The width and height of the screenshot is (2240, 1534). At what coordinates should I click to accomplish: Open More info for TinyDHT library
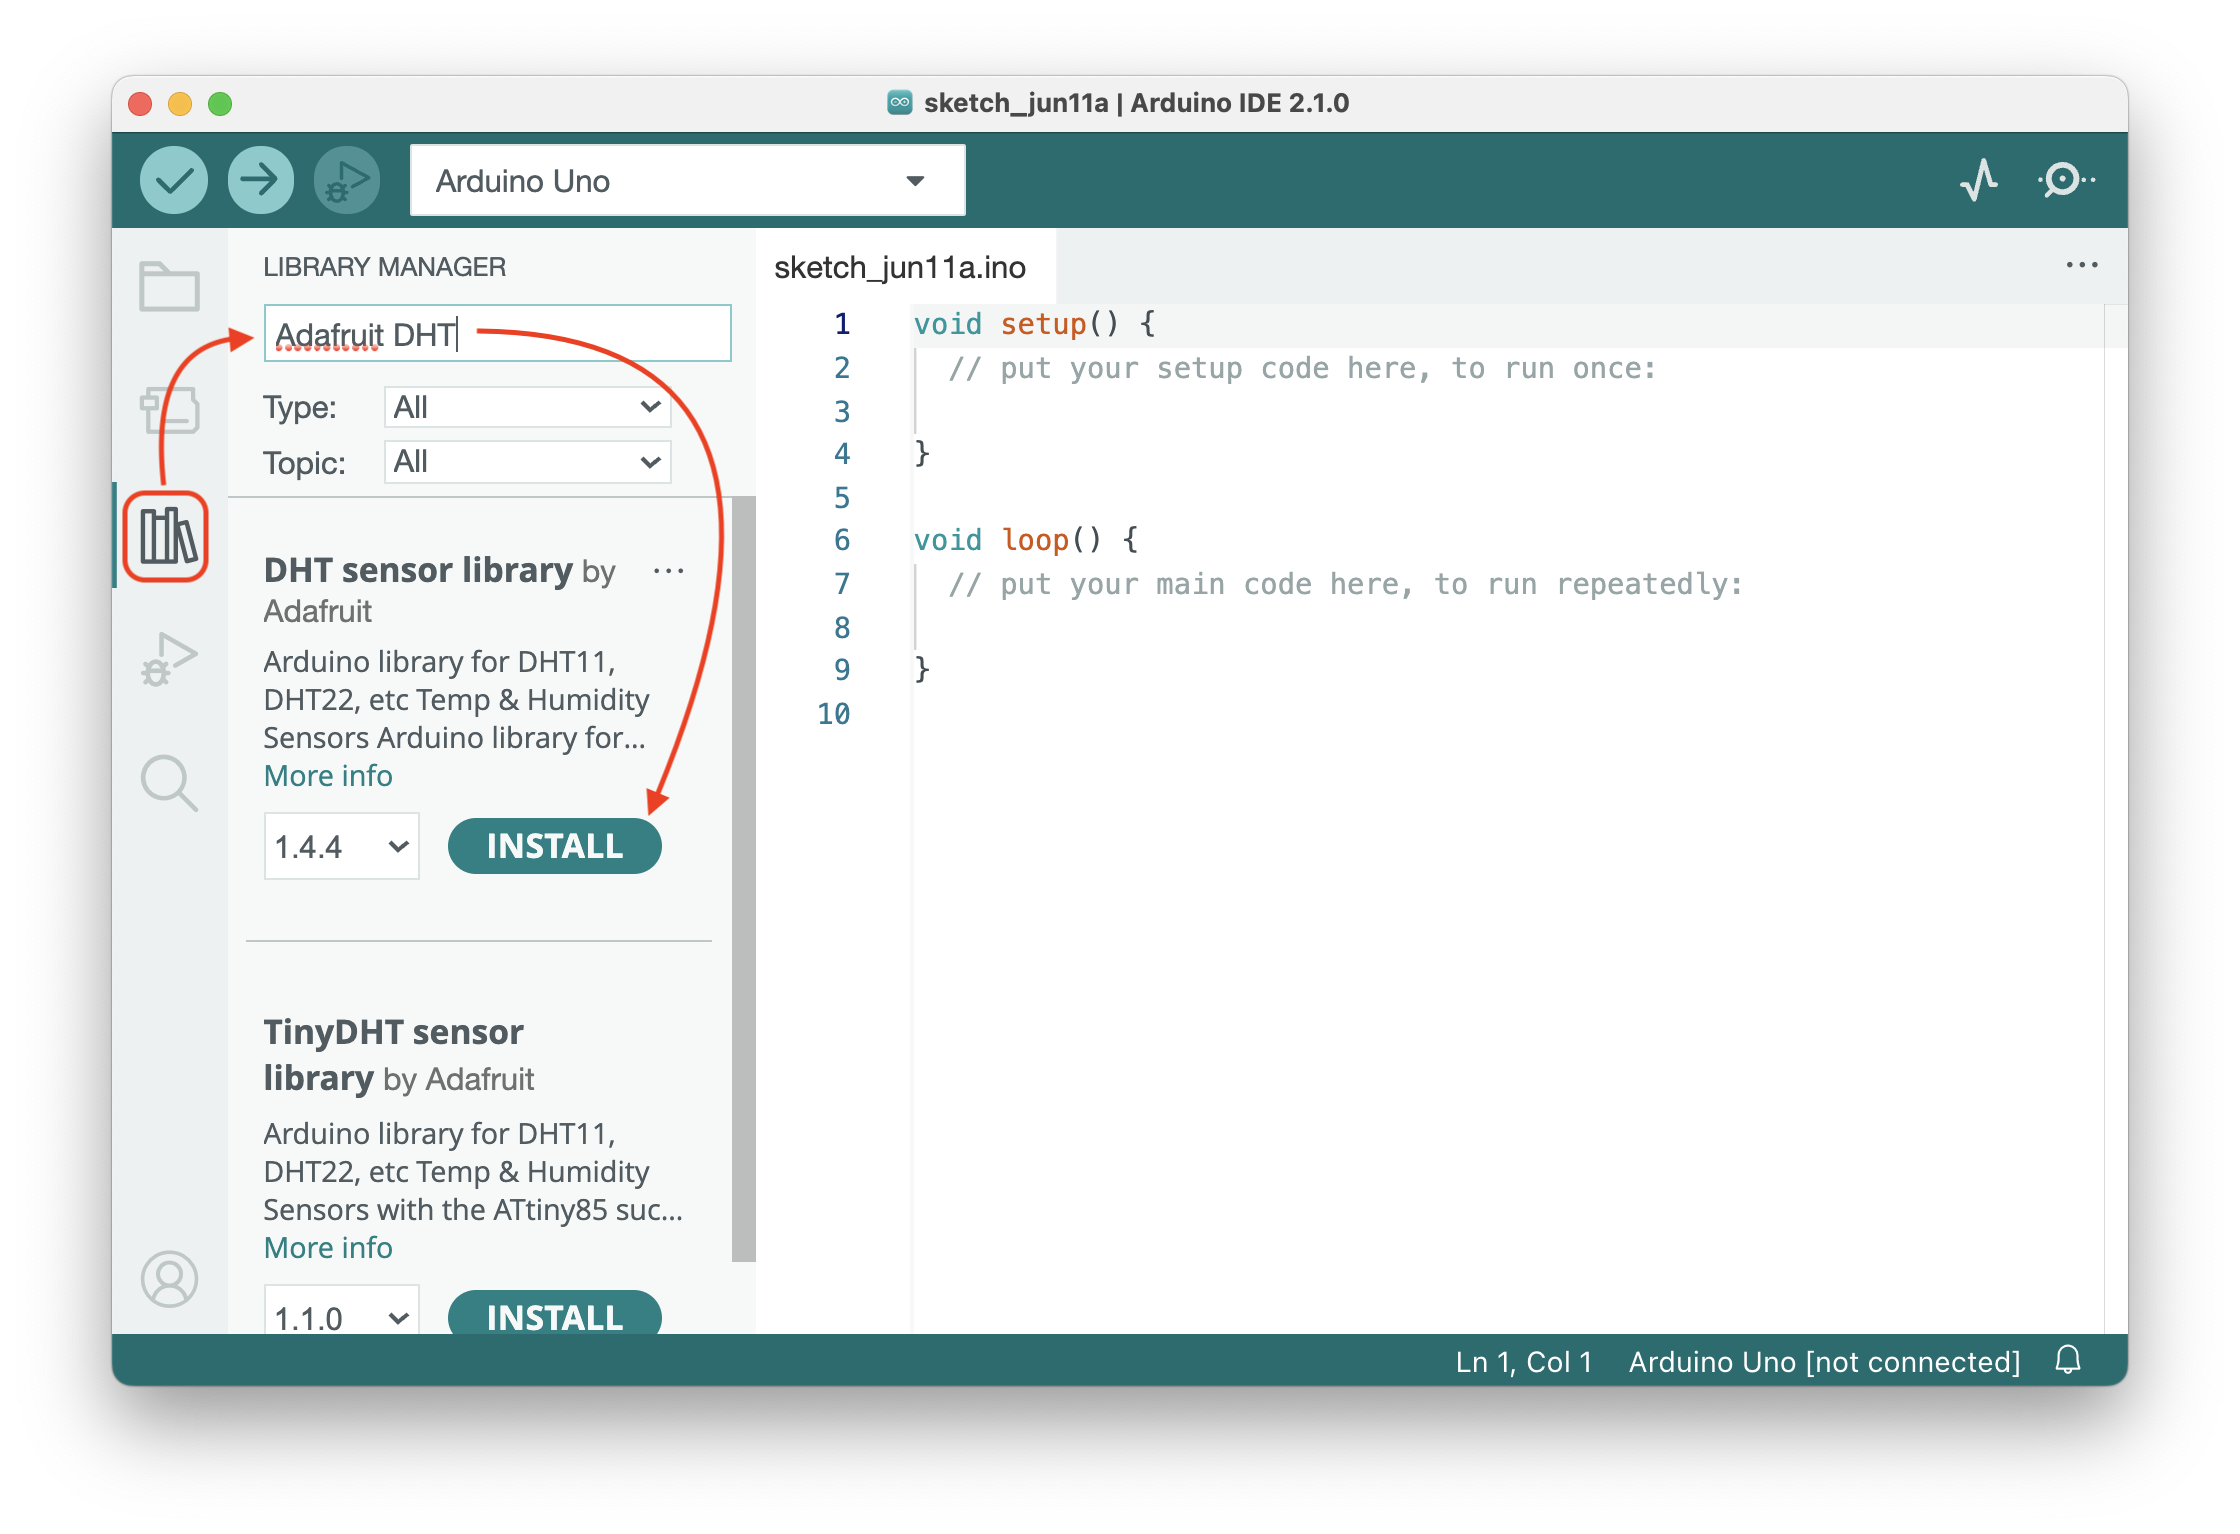pyautogui.click(x=328, y=1248)
